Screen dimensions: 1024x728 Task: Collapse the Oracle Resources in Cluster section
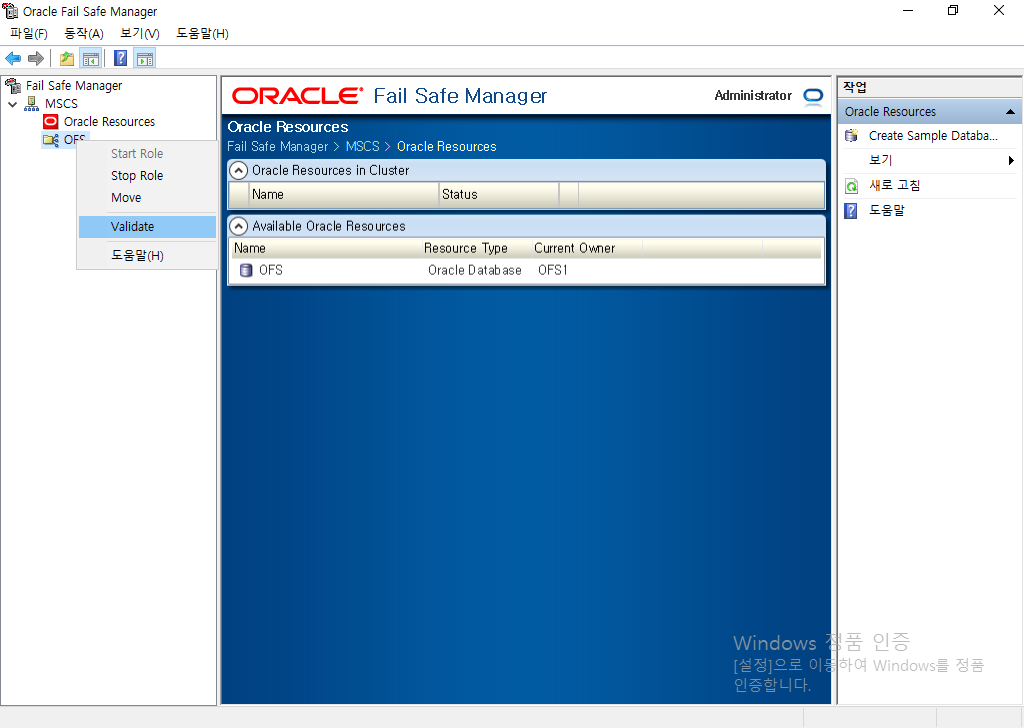click(x=239, y=170)
